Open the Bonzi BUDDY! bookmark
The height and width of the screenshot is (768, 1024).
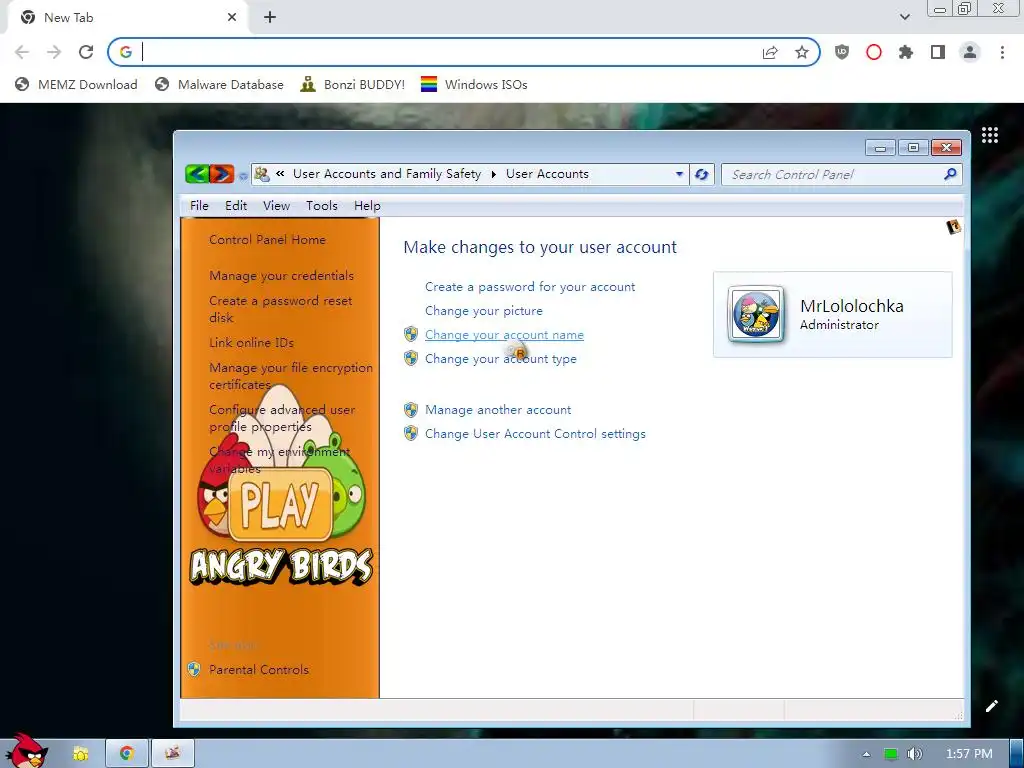353,84
